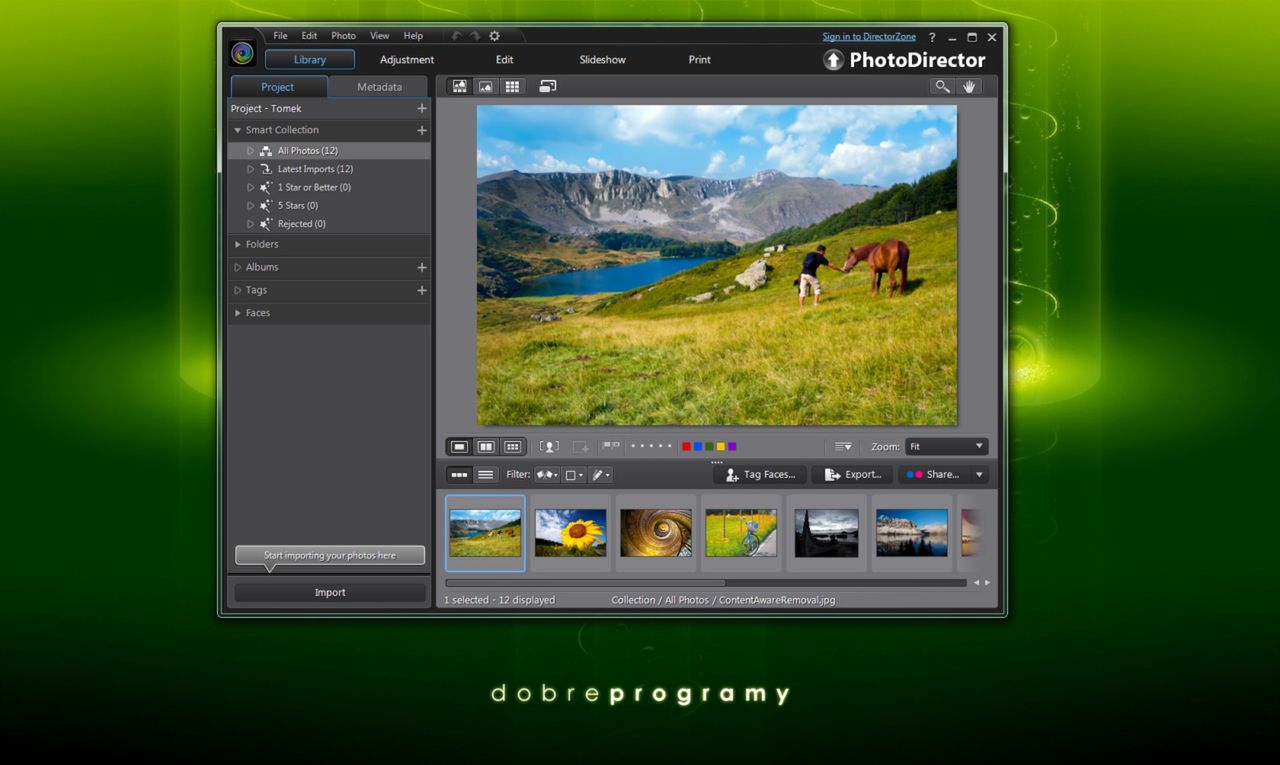Click the add frame icon beside face tagging

pos(581,447)
